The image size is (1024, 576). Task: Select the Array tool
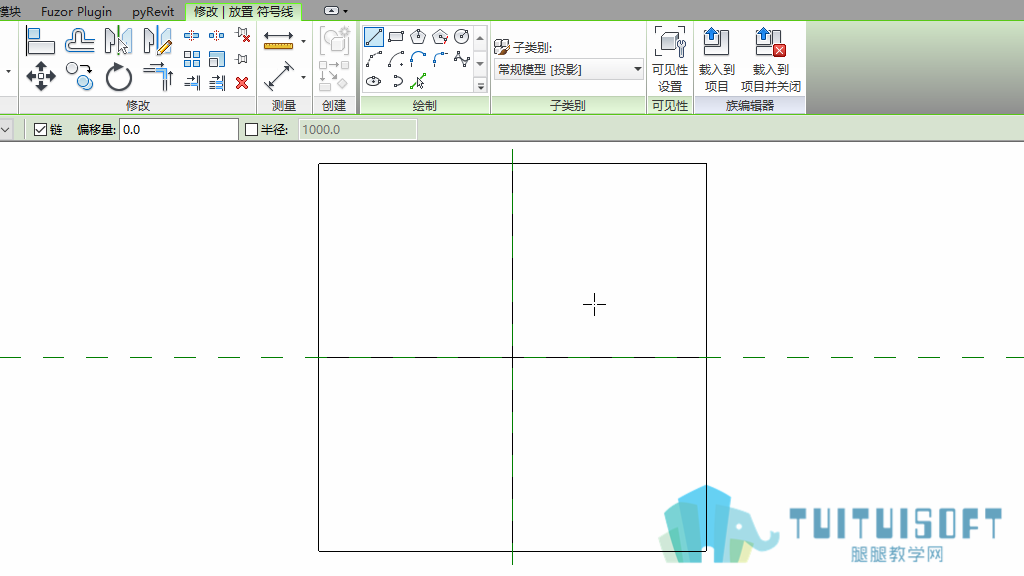tap(191, 59)
